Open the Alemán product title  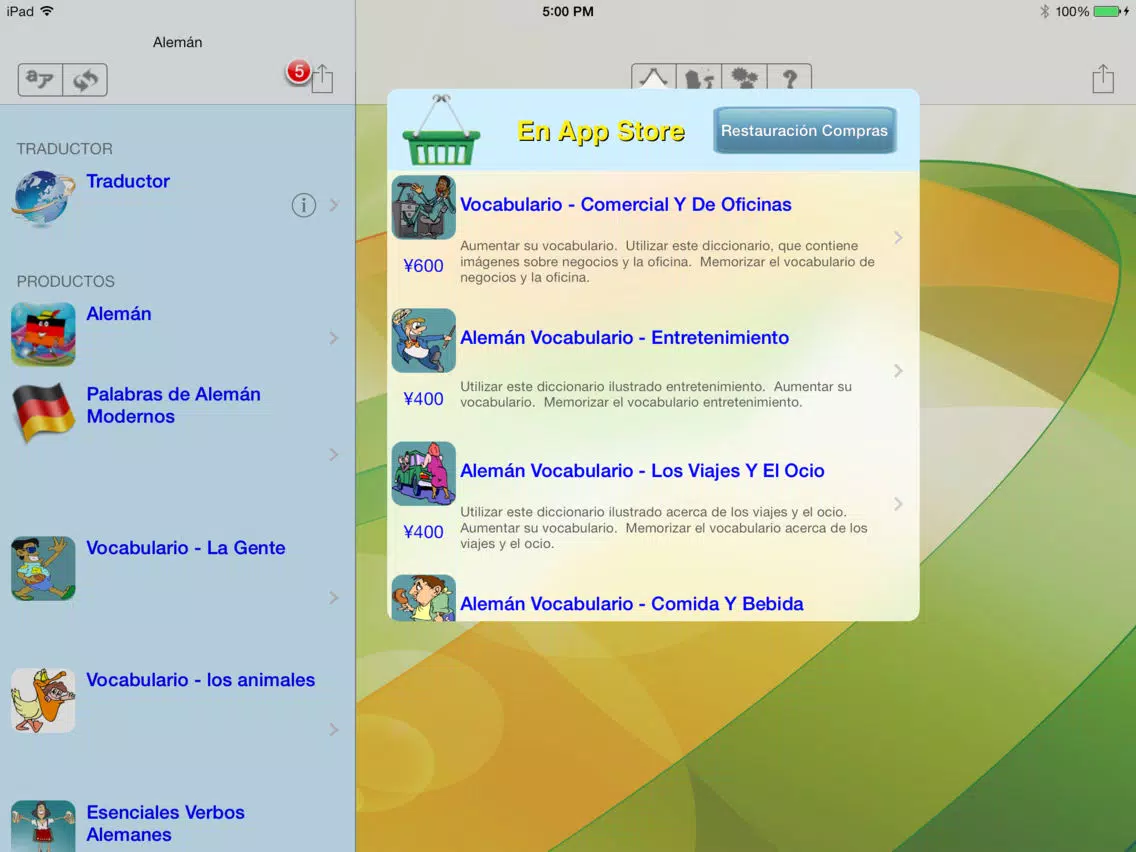[119, 314]
